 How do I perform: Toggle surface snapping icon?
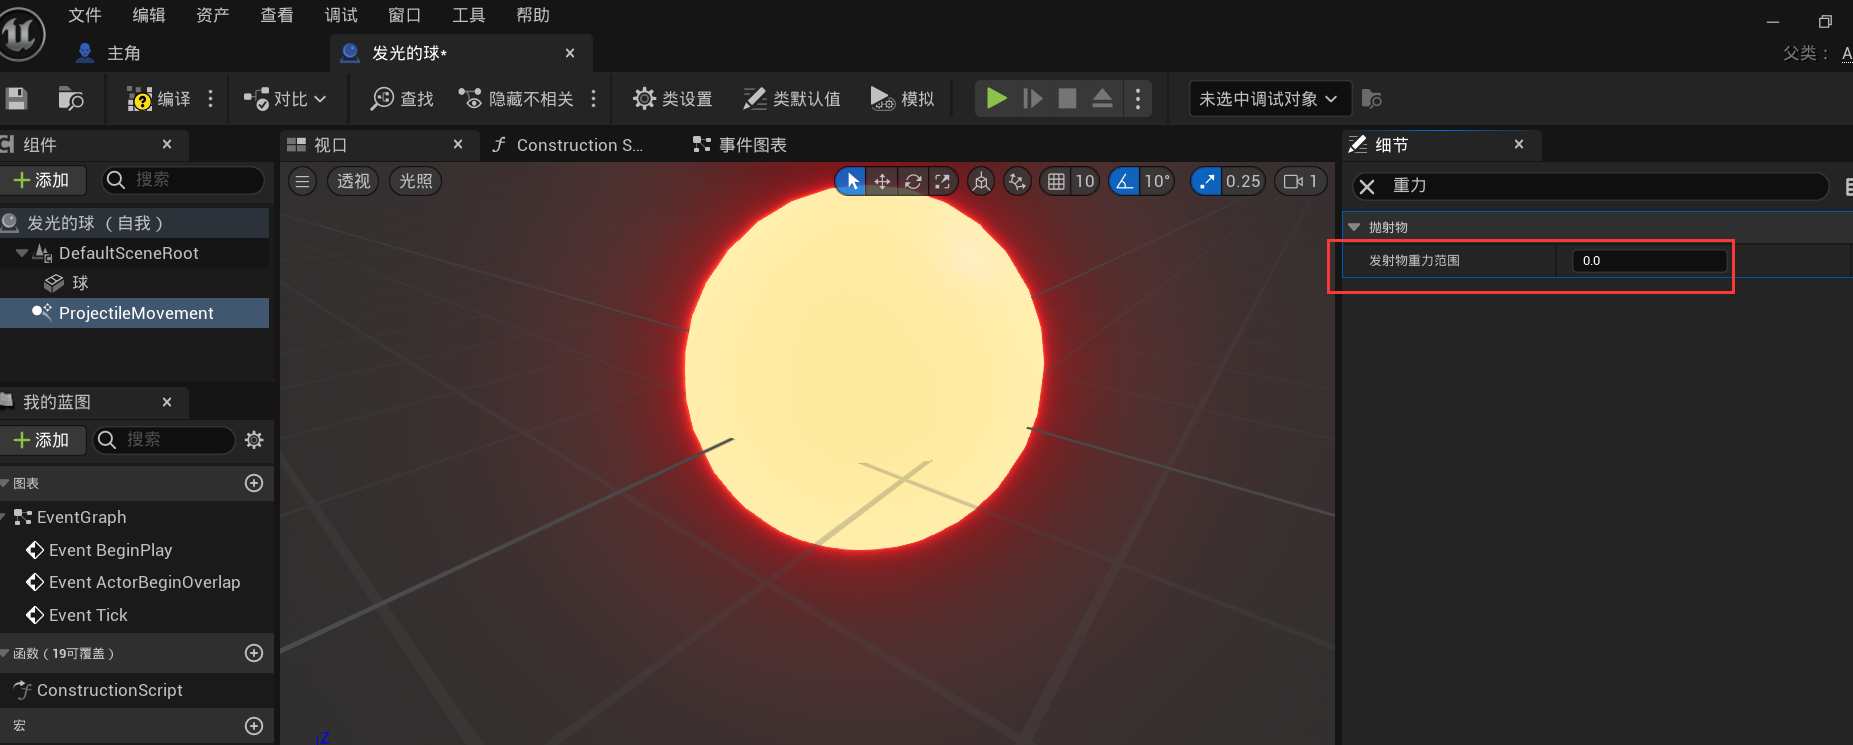pyautogui.click(x=1017, y=181)
